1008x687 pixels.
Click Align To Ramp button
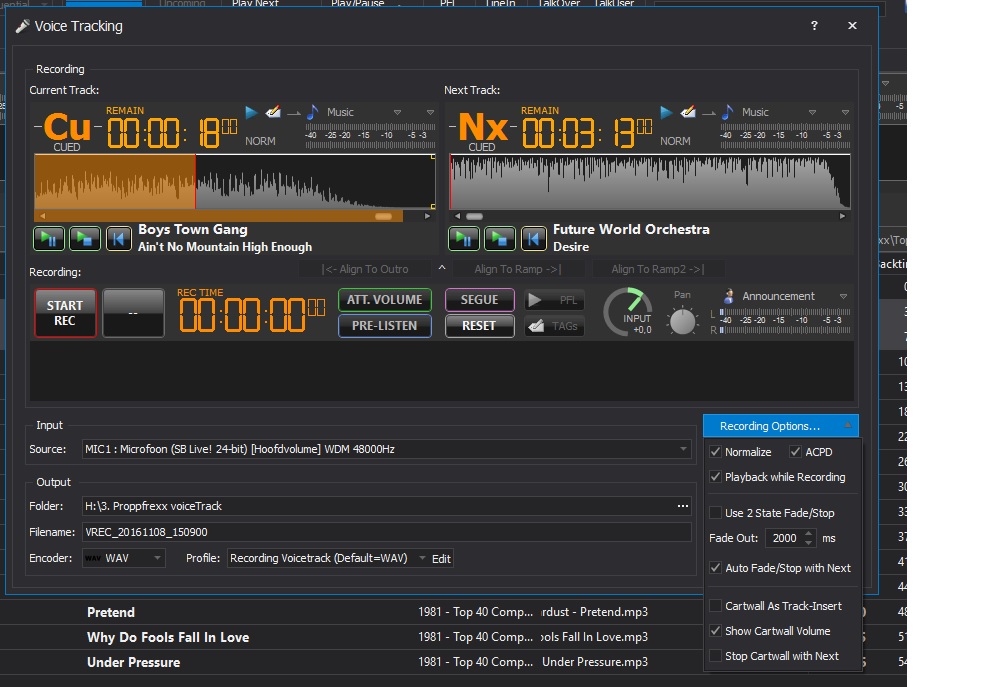pyautogui.click(x=518, y=269)
